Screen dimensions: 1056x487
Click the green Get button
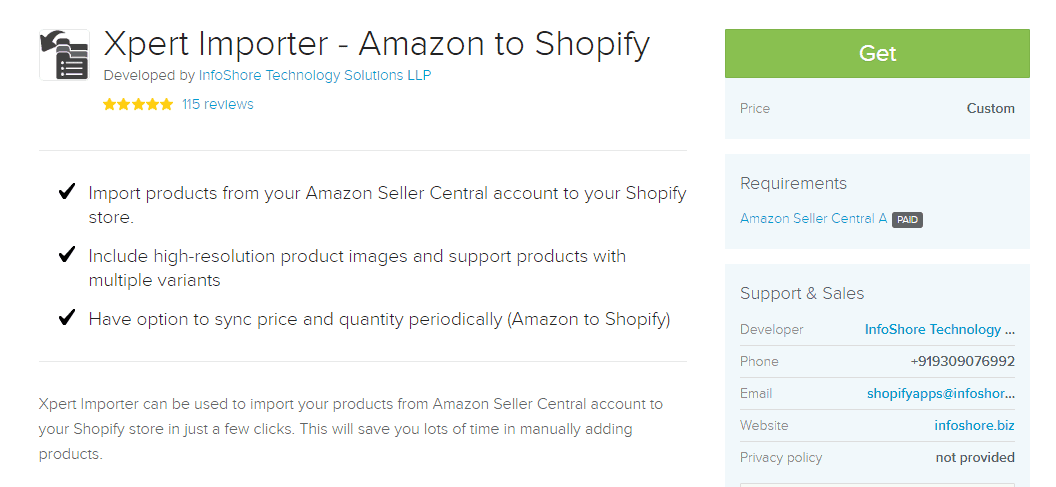(877, 53)
